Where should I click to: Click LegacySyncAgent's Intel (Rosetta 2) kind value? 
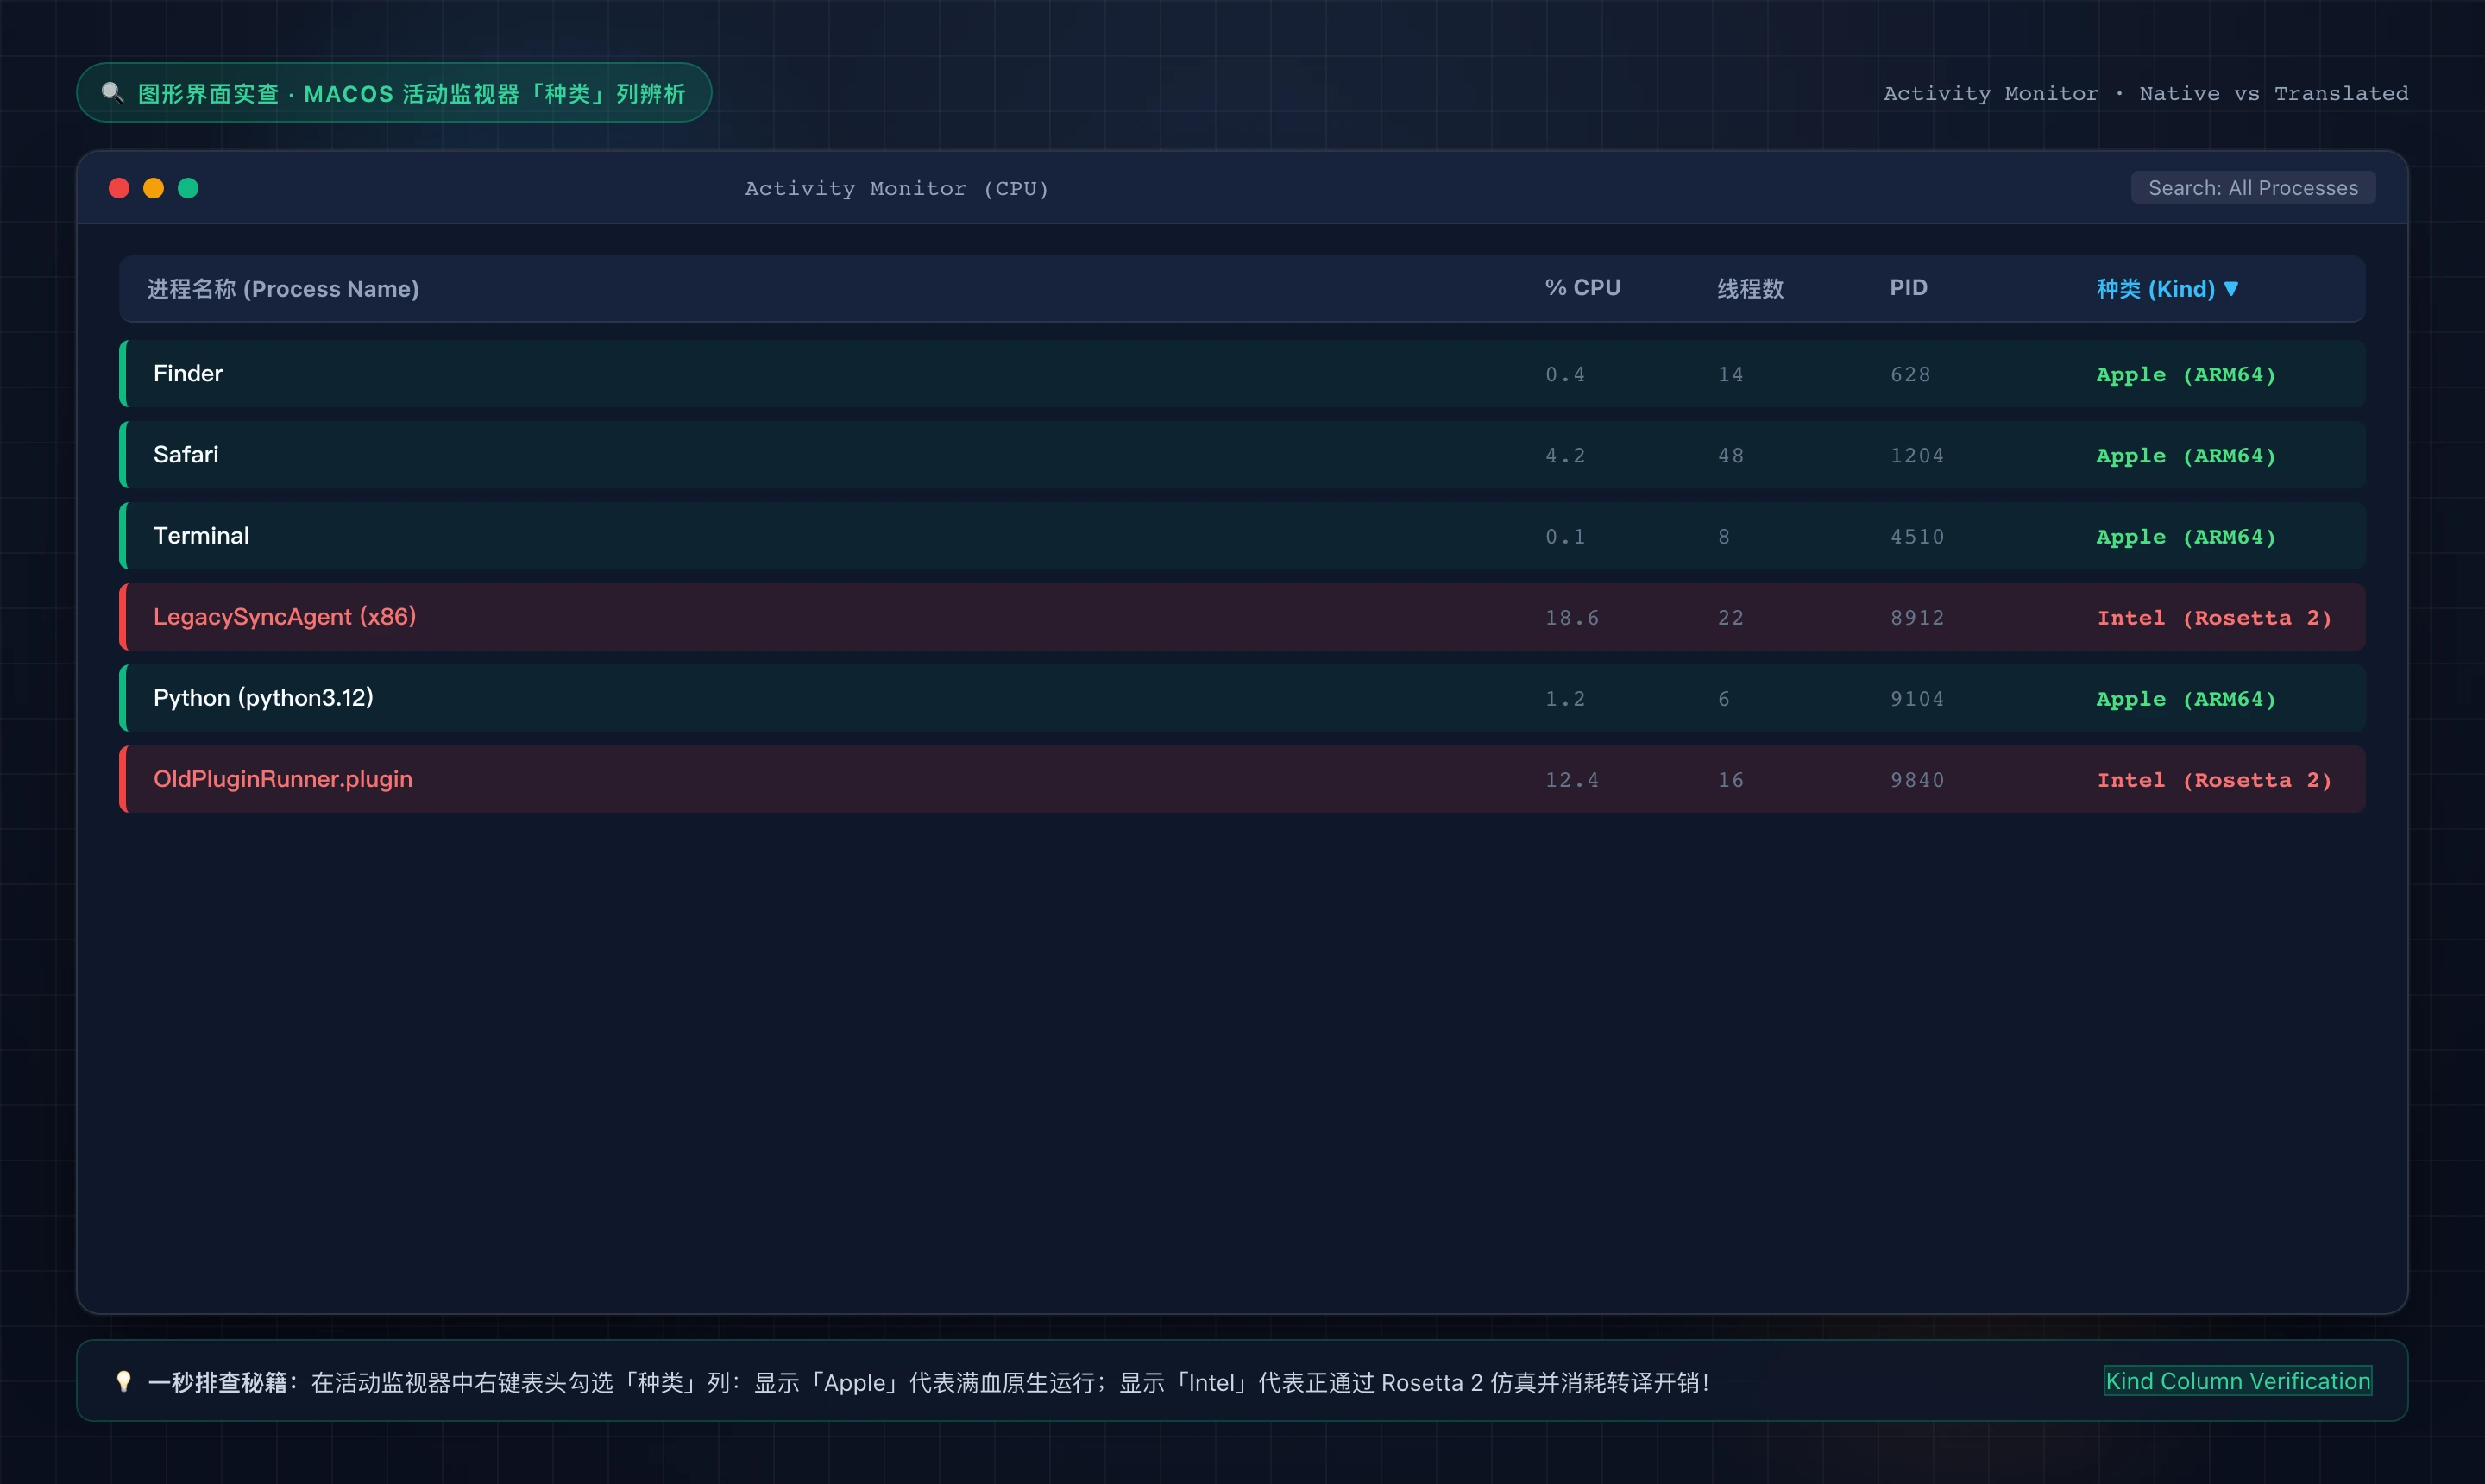point(2214,618)
